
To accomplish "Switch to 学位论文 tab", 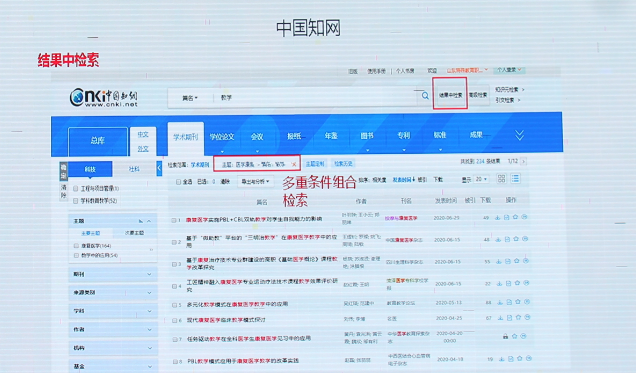I will 222,137.
